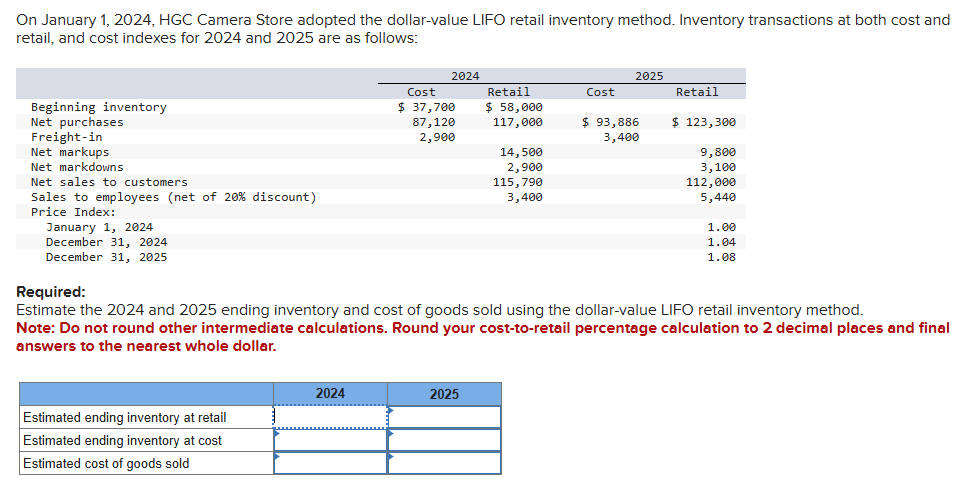This screenshot has width=975, height=483.
Task: Click the 2025 net markups value 9,800
Action: (x=718, y=152)
